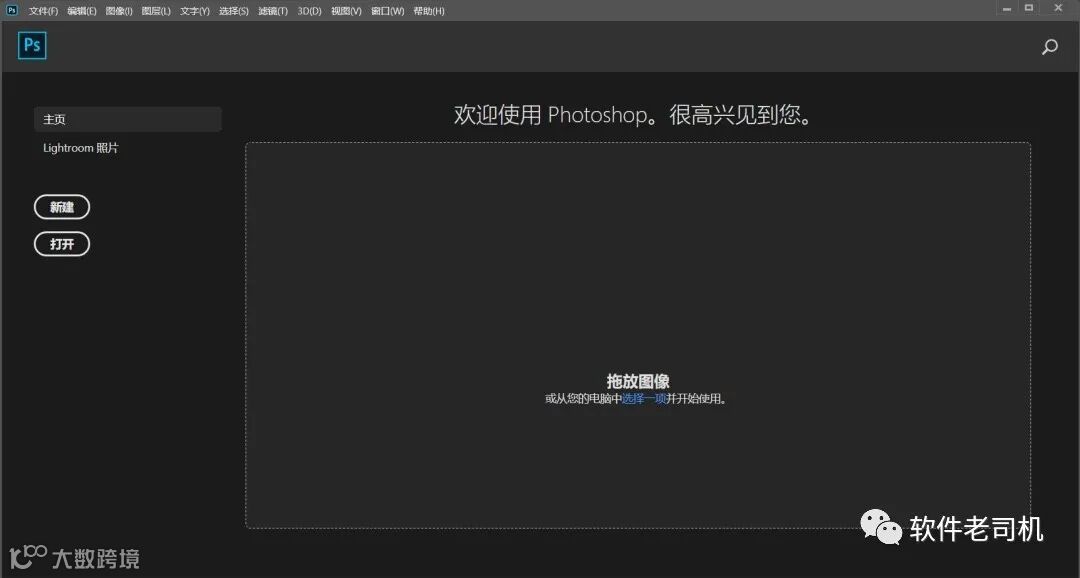Click the 选择一项 link
This screenshot has width=1080, height=578.
coord(644,399)
